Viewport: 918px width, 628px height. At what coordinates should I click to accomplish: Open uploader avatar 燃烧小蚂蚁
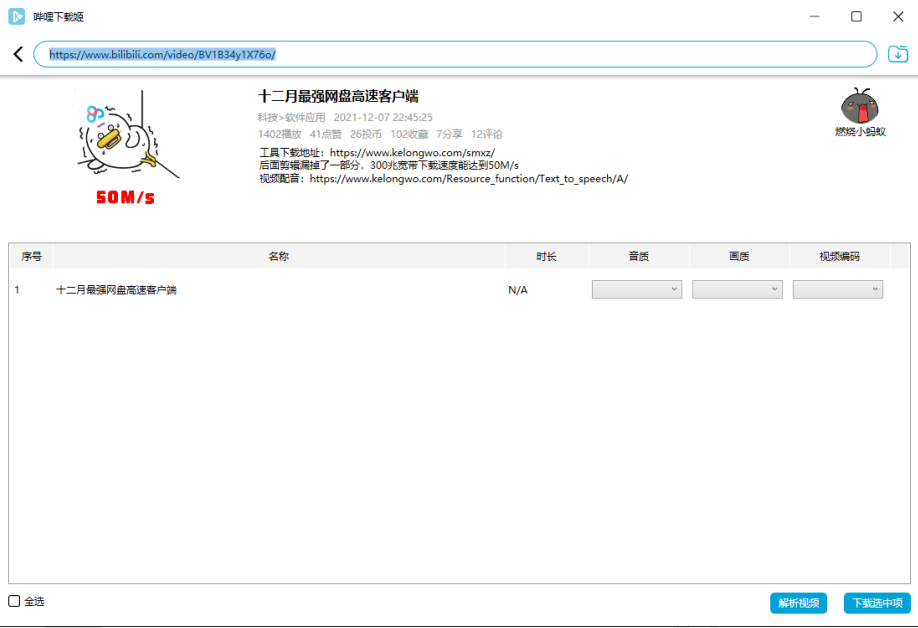[x=859, y=106]
